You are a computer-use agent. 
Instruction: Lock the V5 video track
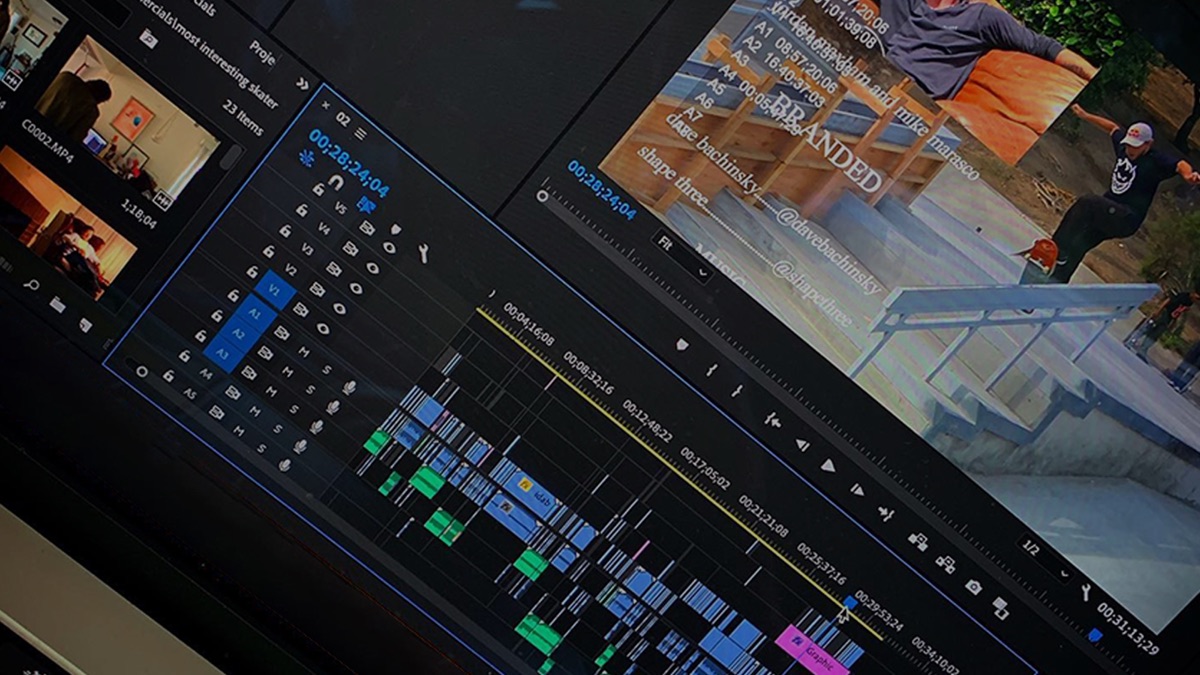301,209
